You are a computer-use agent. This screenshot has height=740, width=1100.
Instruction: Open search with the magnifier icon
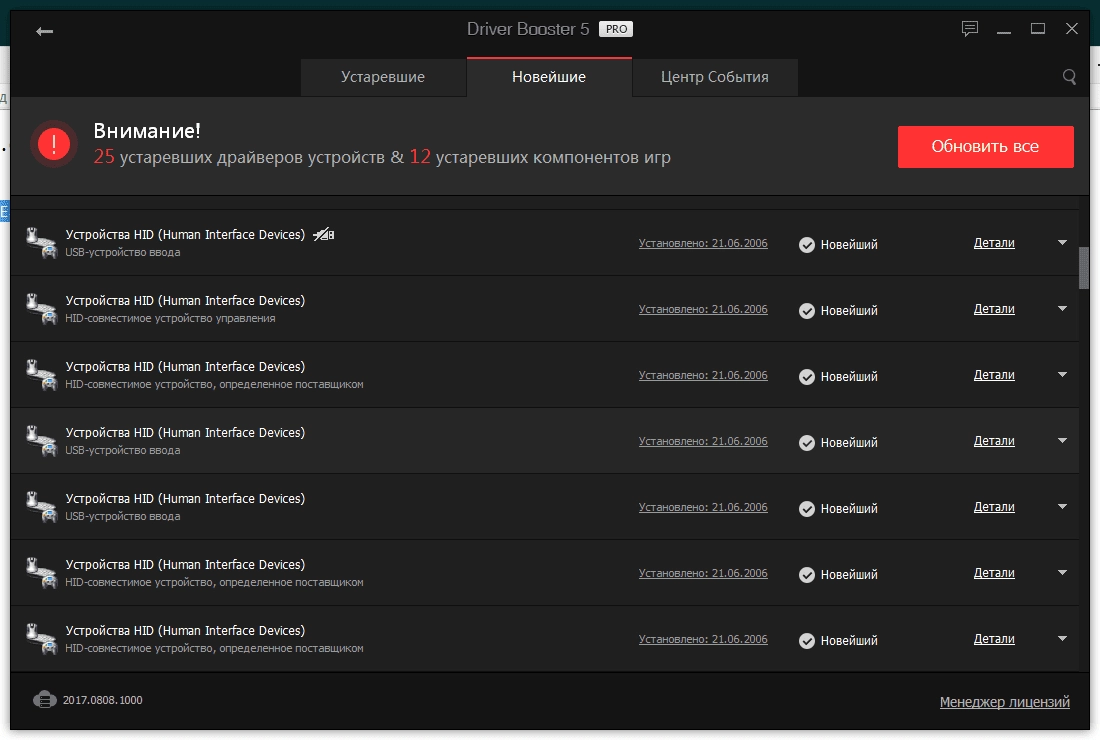coord(1069,76)
